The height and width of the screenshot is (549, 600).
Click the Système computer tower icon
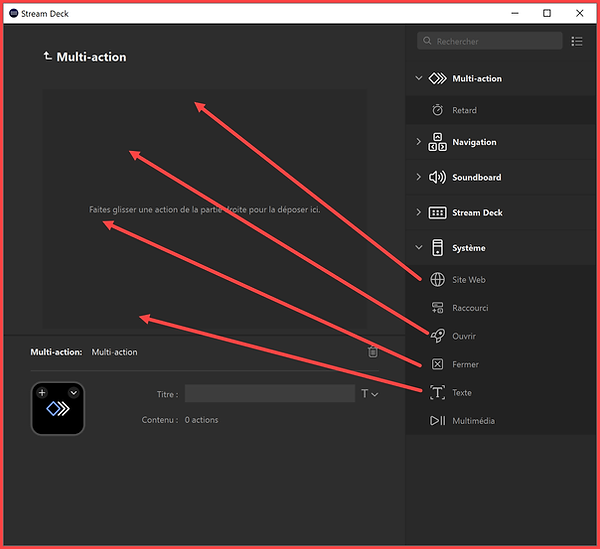437,248
